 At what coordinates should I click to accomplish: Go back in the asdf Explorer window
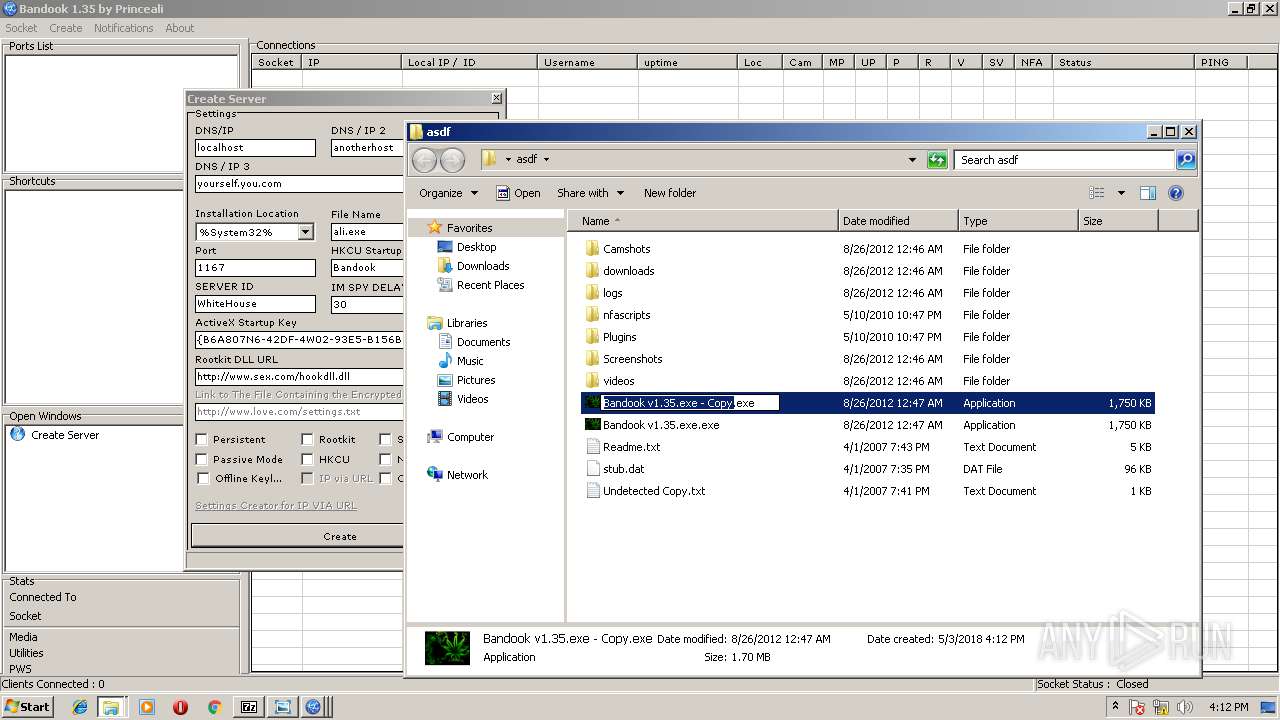pos(424,160)
